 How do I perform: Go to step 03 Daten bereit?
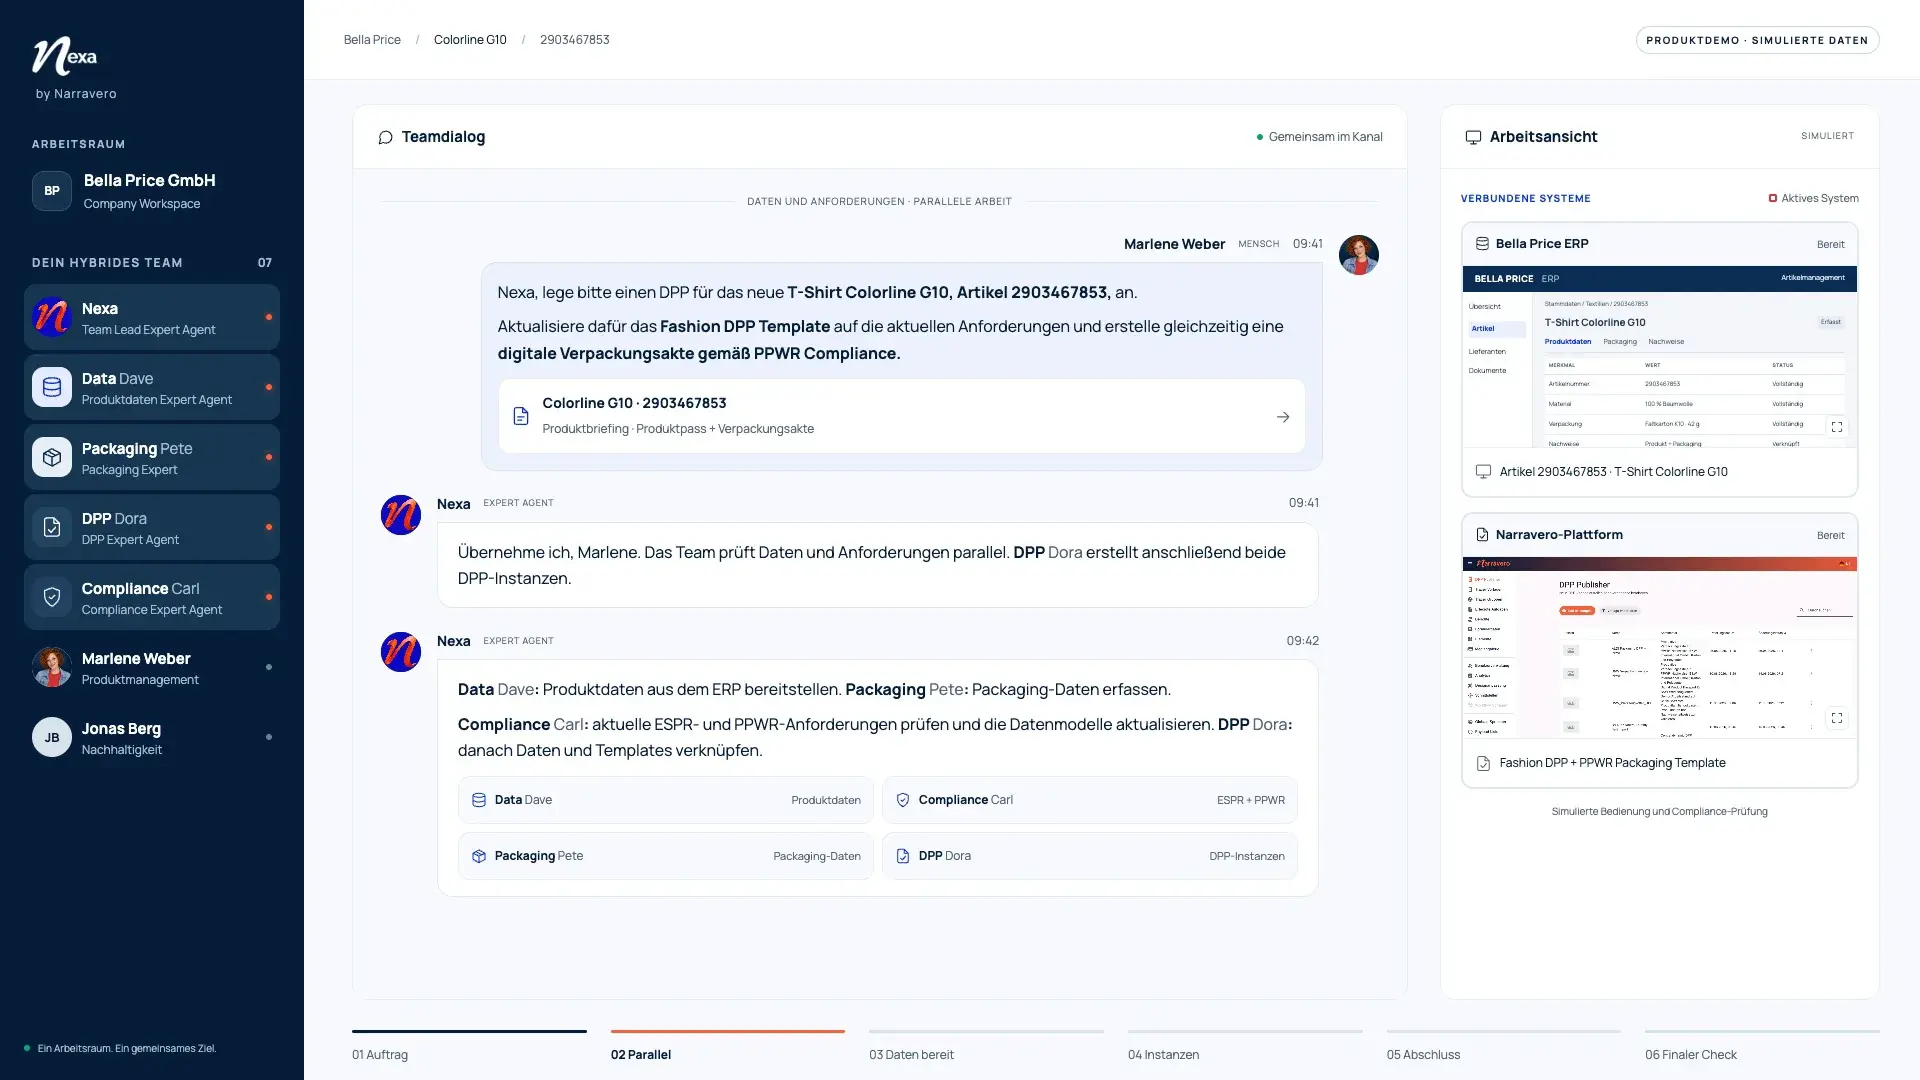(x=986, y=1046)
